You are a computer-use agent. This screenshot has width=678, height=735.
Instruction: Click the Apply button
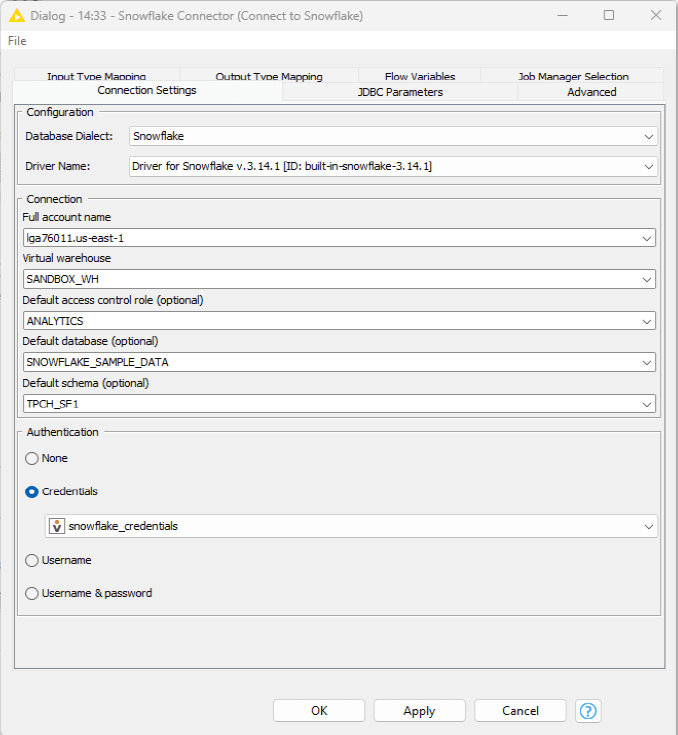click(x=419, y=711)
